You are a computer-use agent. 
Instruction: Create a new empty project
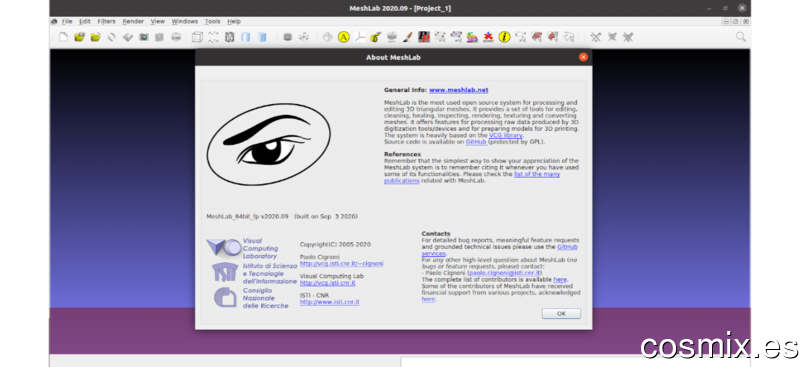pyautogui.click(x=63, y=37)
